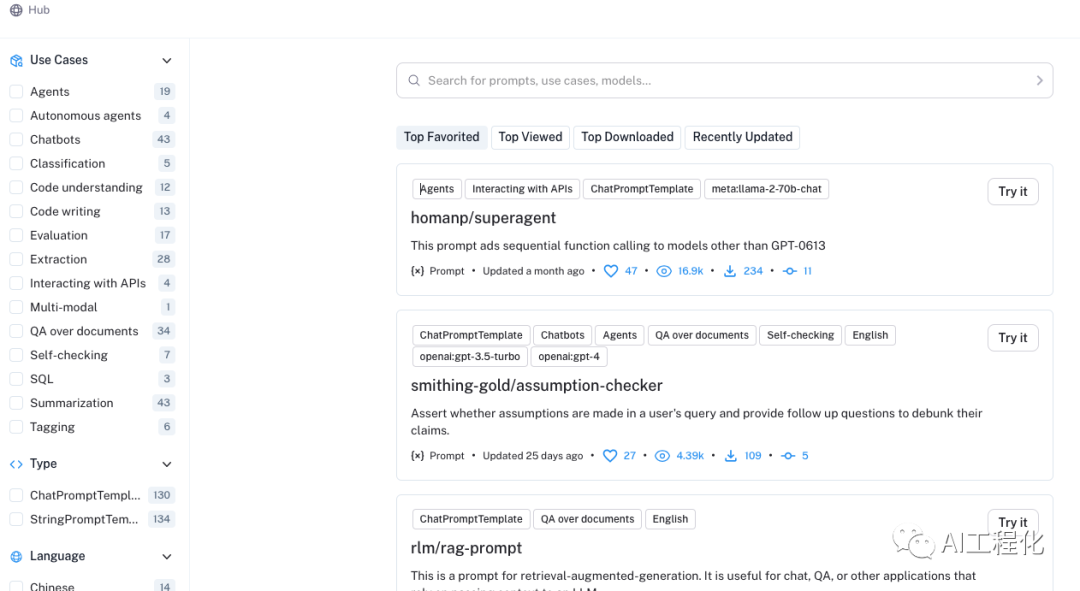The image size is (1080, 591).
Task: Focus the prompt search field
Action: [725, 81]
